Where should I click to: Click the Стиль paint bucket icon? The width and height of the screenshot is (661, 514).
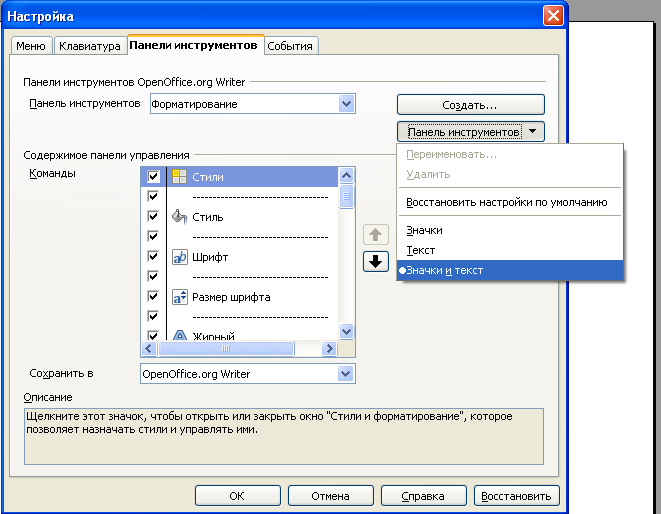(180, 217)
